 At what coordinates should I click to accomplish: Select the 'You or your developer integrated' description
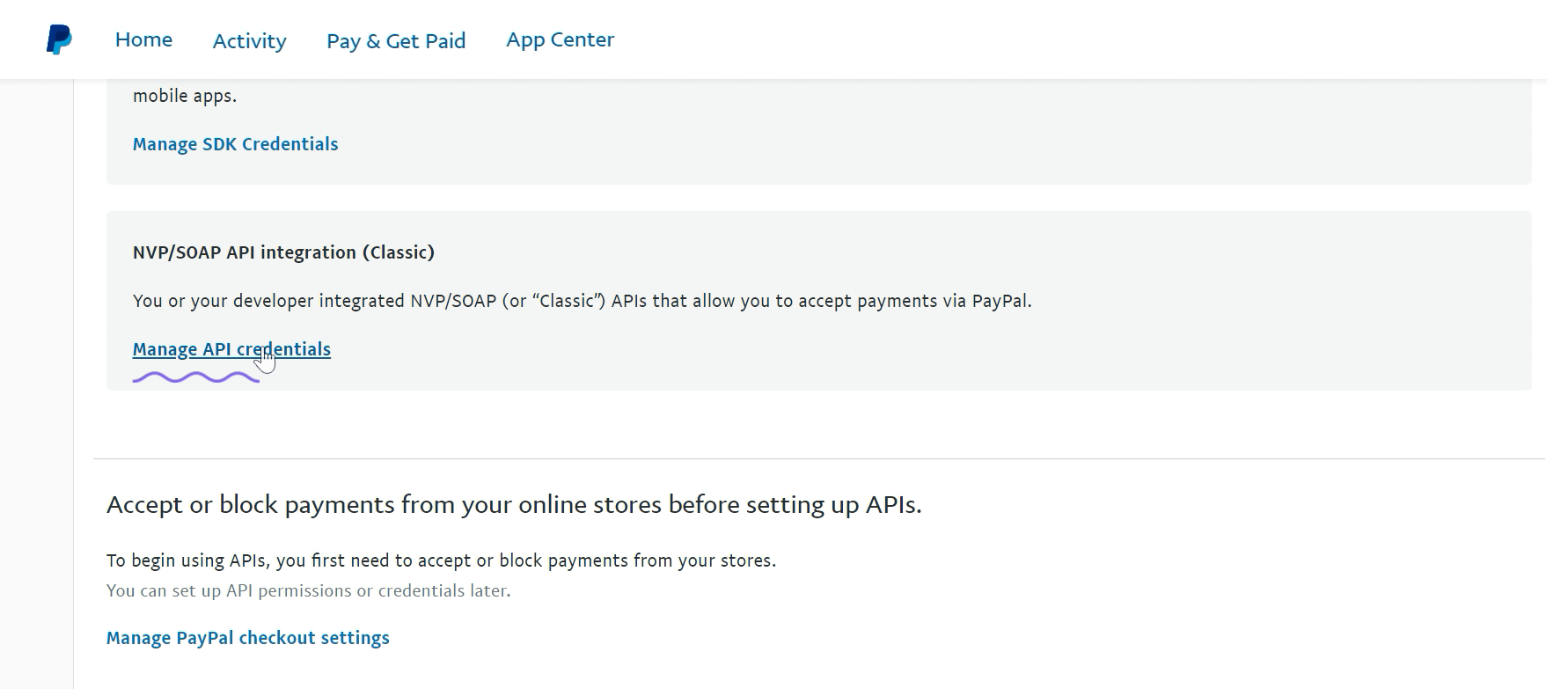click(582, 301)
